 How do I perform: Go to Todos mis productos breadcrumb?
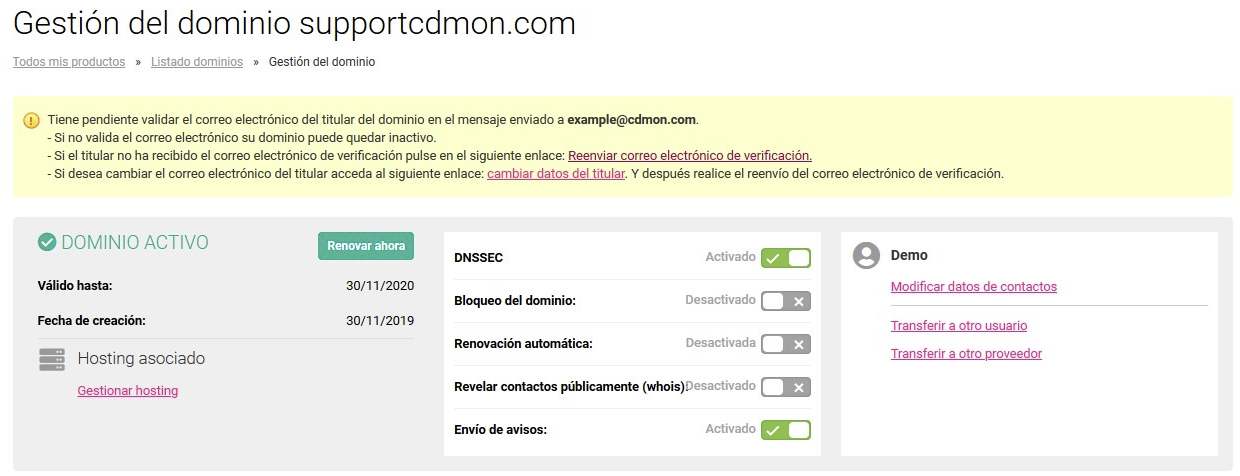pyautogui.click(x=69, y=62)
